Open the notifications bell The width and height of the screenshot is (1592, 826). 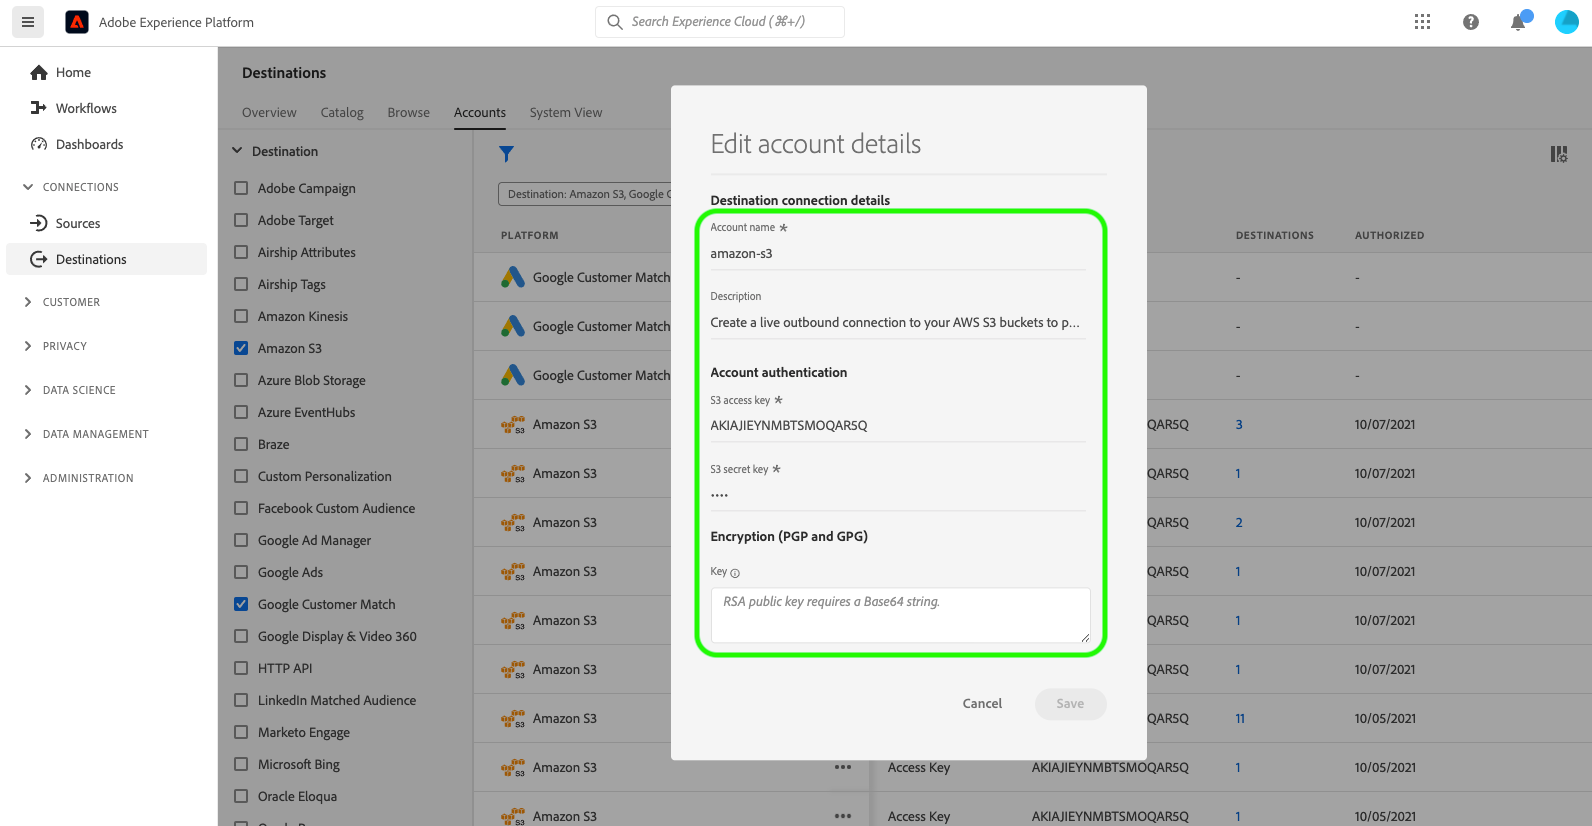[1518, 22]
